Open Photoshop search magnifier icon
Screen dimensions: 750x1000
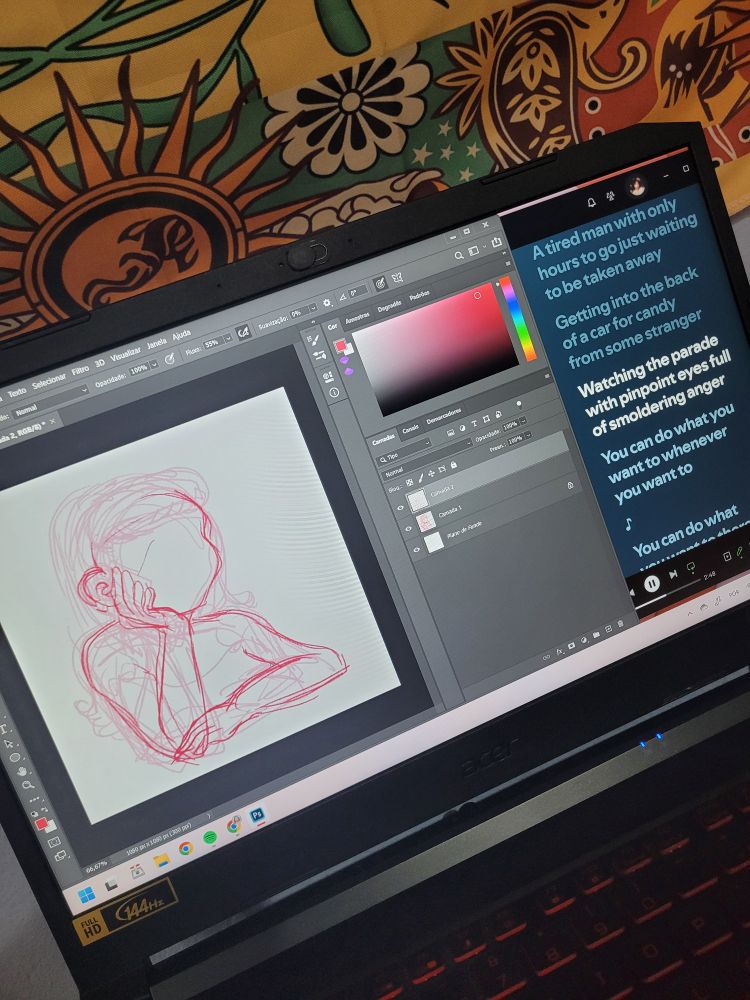[459, 255]
